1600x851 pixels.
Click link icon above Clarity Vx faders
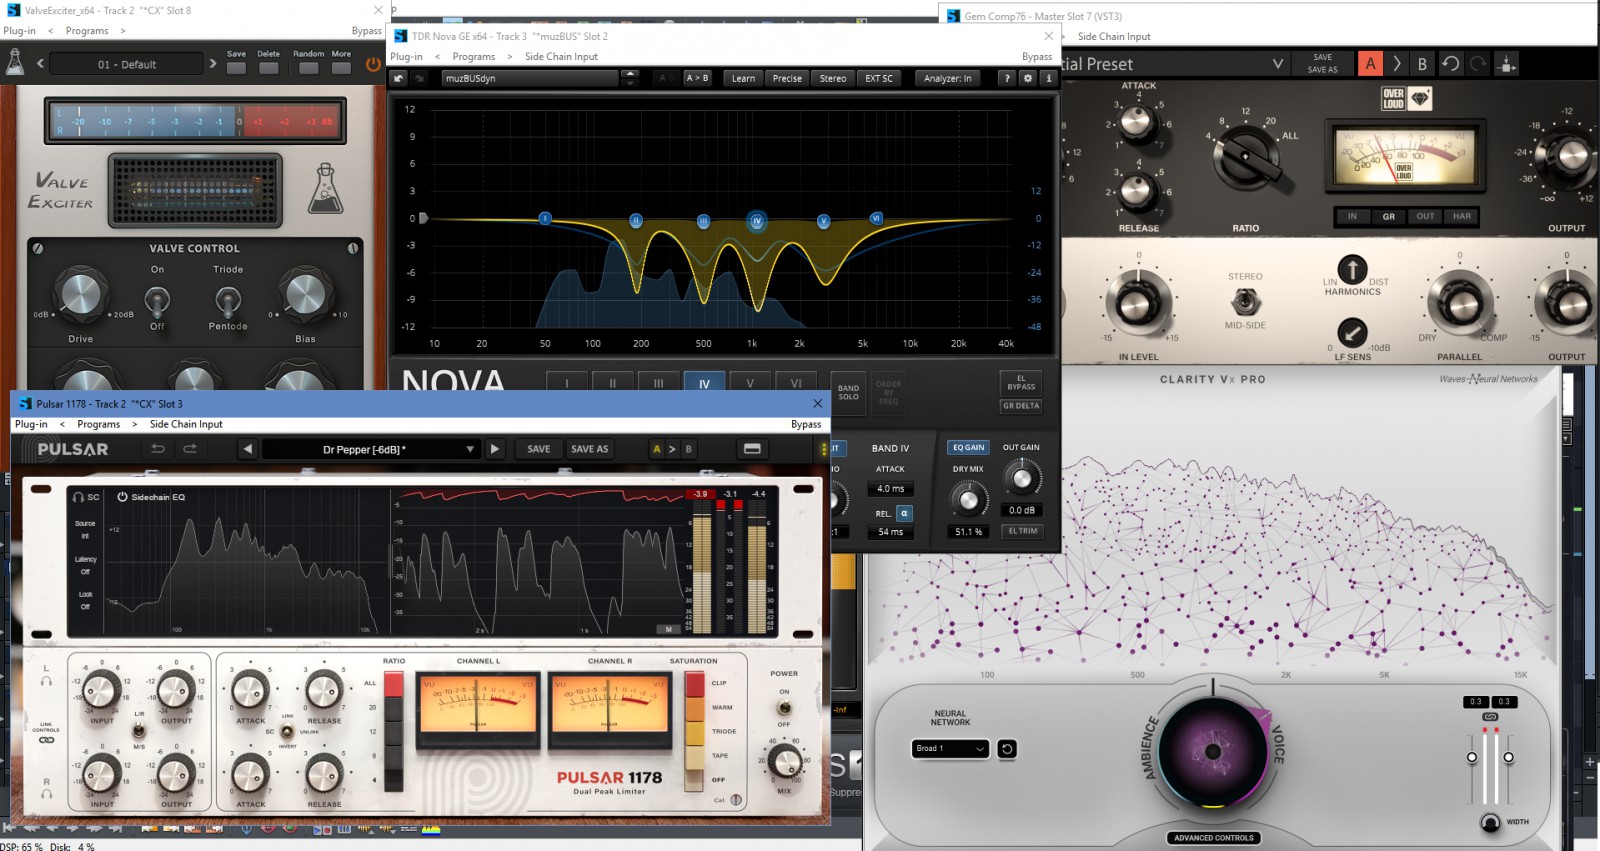[x=1490, y=717]
